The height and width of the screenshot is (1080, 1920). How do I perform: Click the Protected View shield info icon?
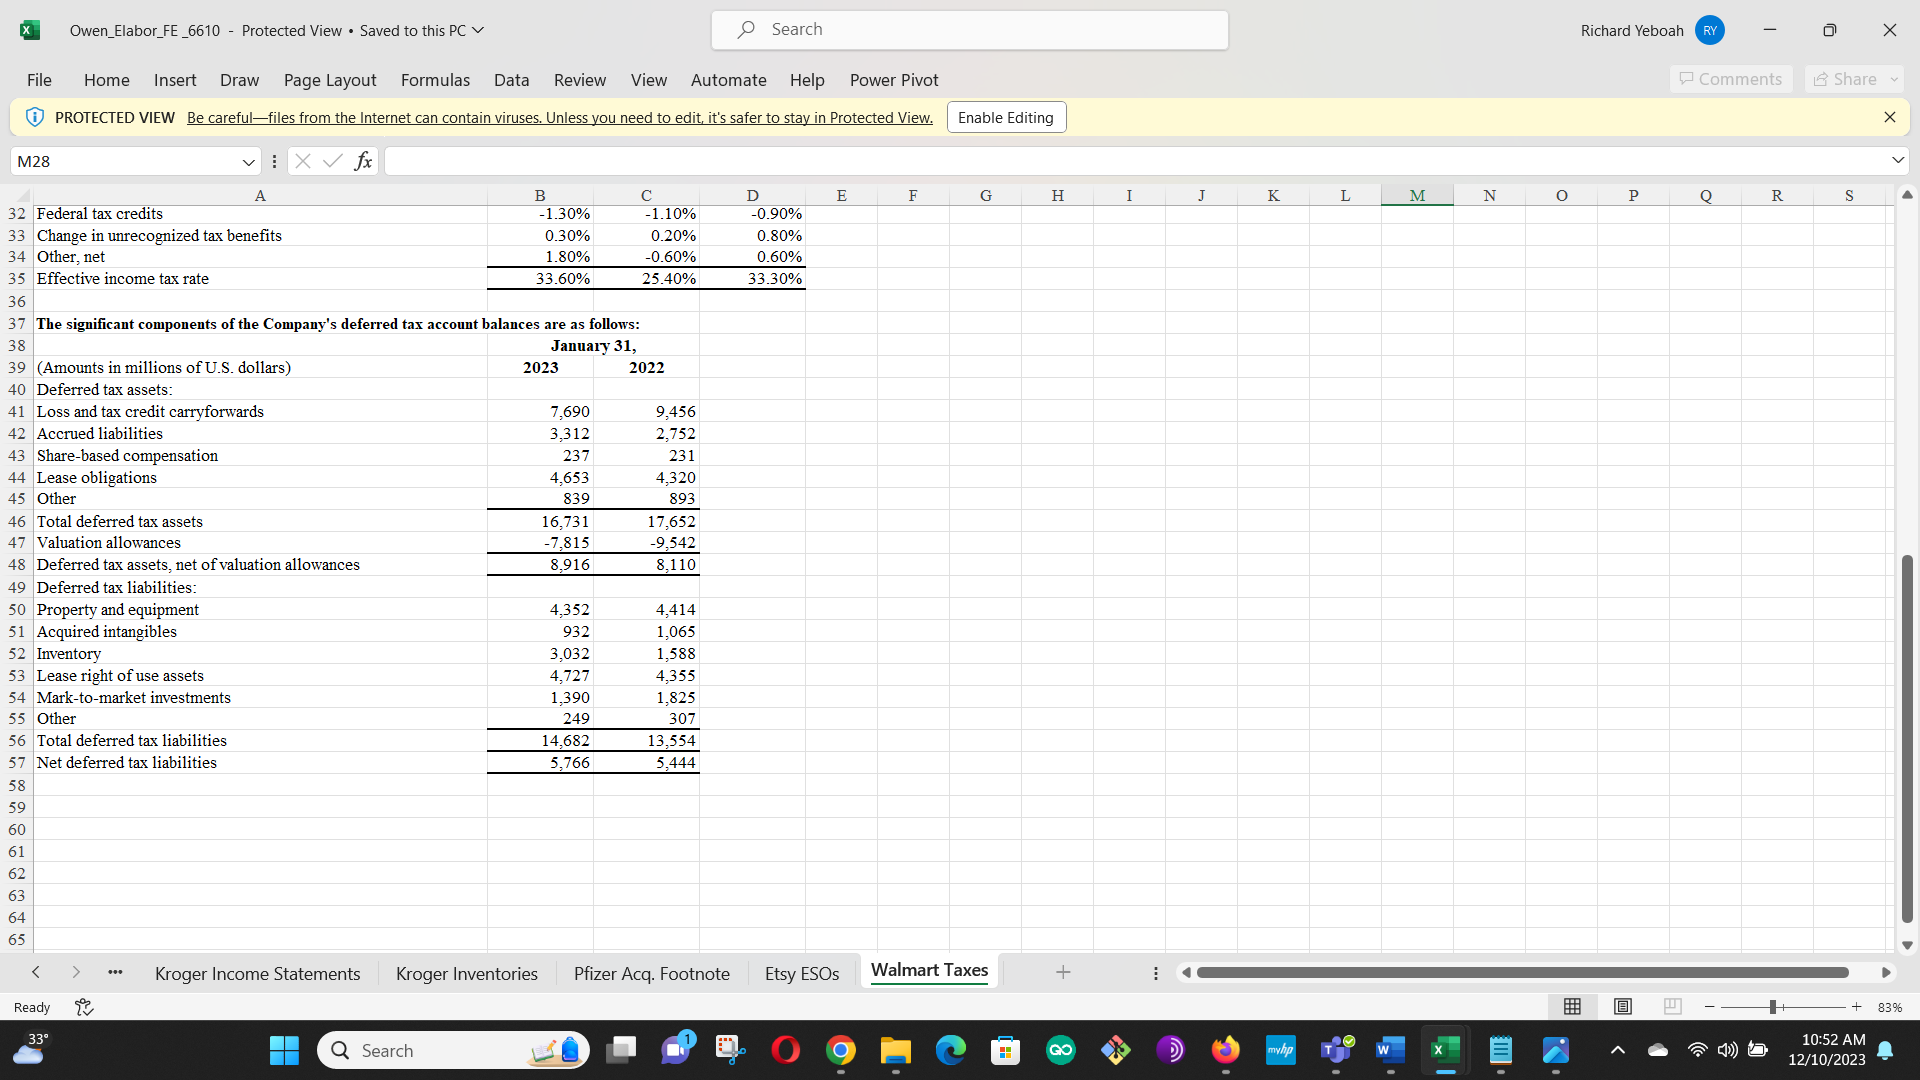35,117
